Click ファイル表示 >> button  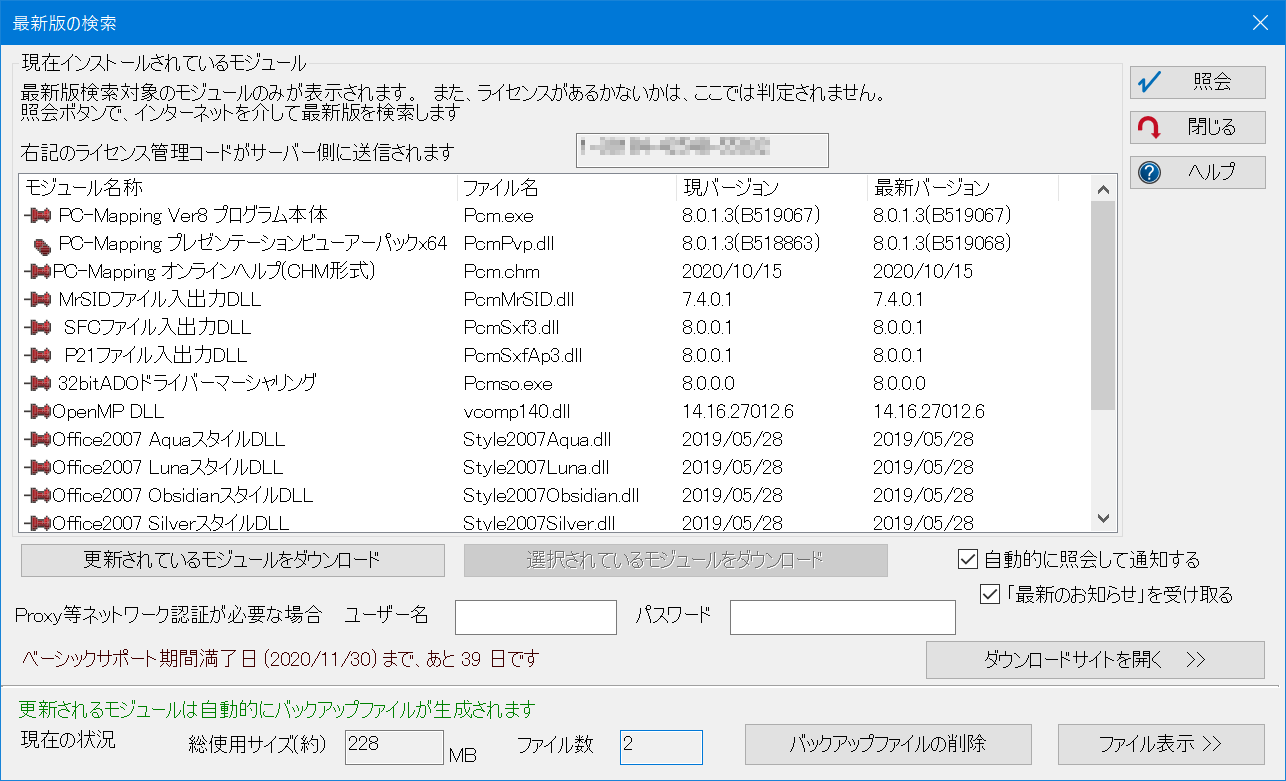(x=1161, y=744)
